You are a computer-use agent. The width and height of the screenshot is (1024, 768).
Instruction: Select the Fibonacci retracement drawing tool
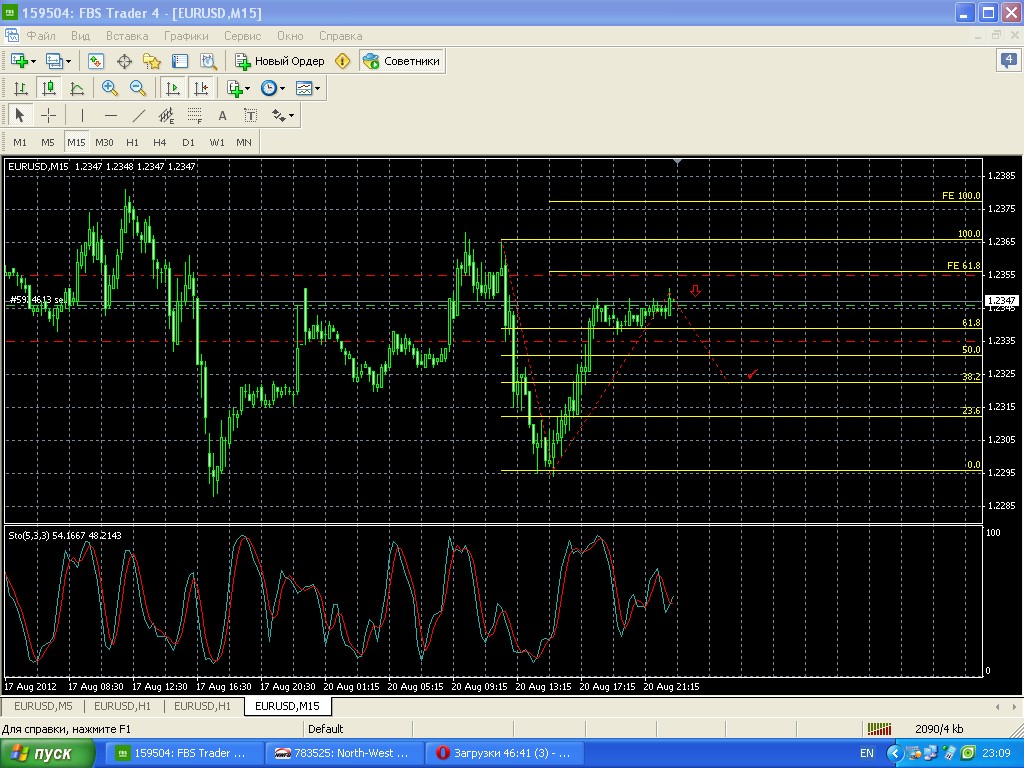click(195, 115)
